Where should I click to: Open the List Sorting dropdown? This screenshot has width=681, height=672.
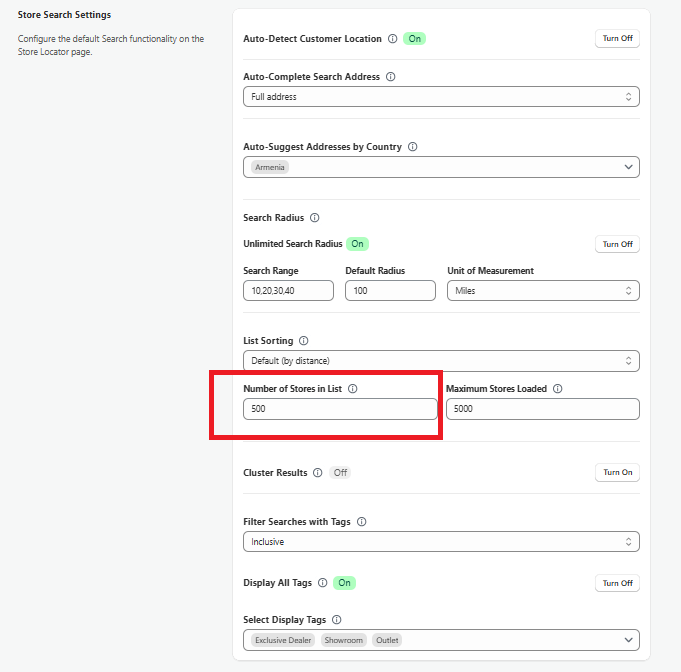point(441,361)
